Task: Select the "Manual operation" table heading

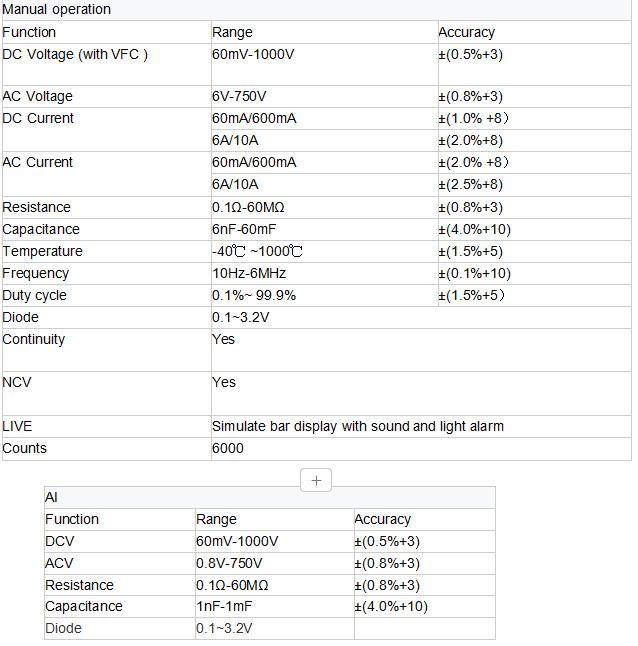Action: (x=57, y=10)
